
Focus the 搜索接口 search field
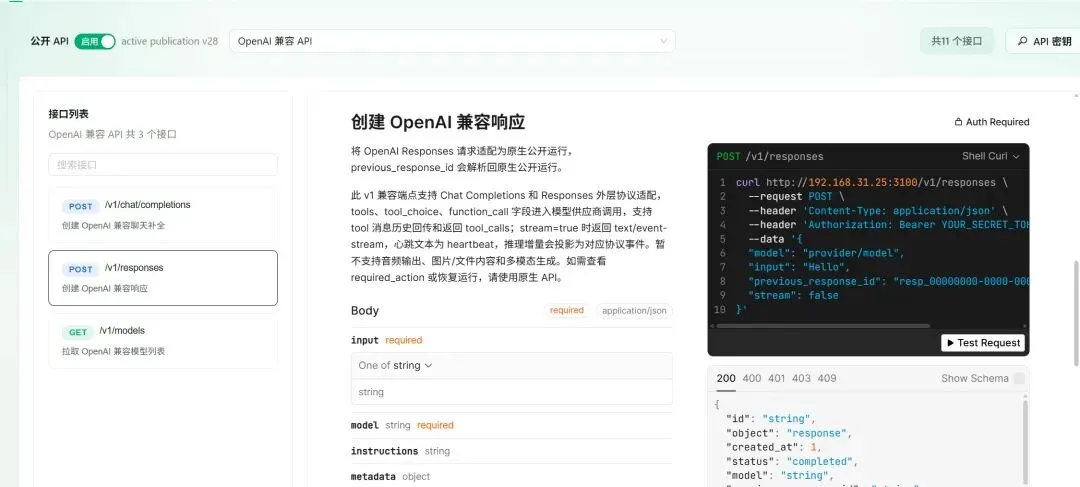163,165
